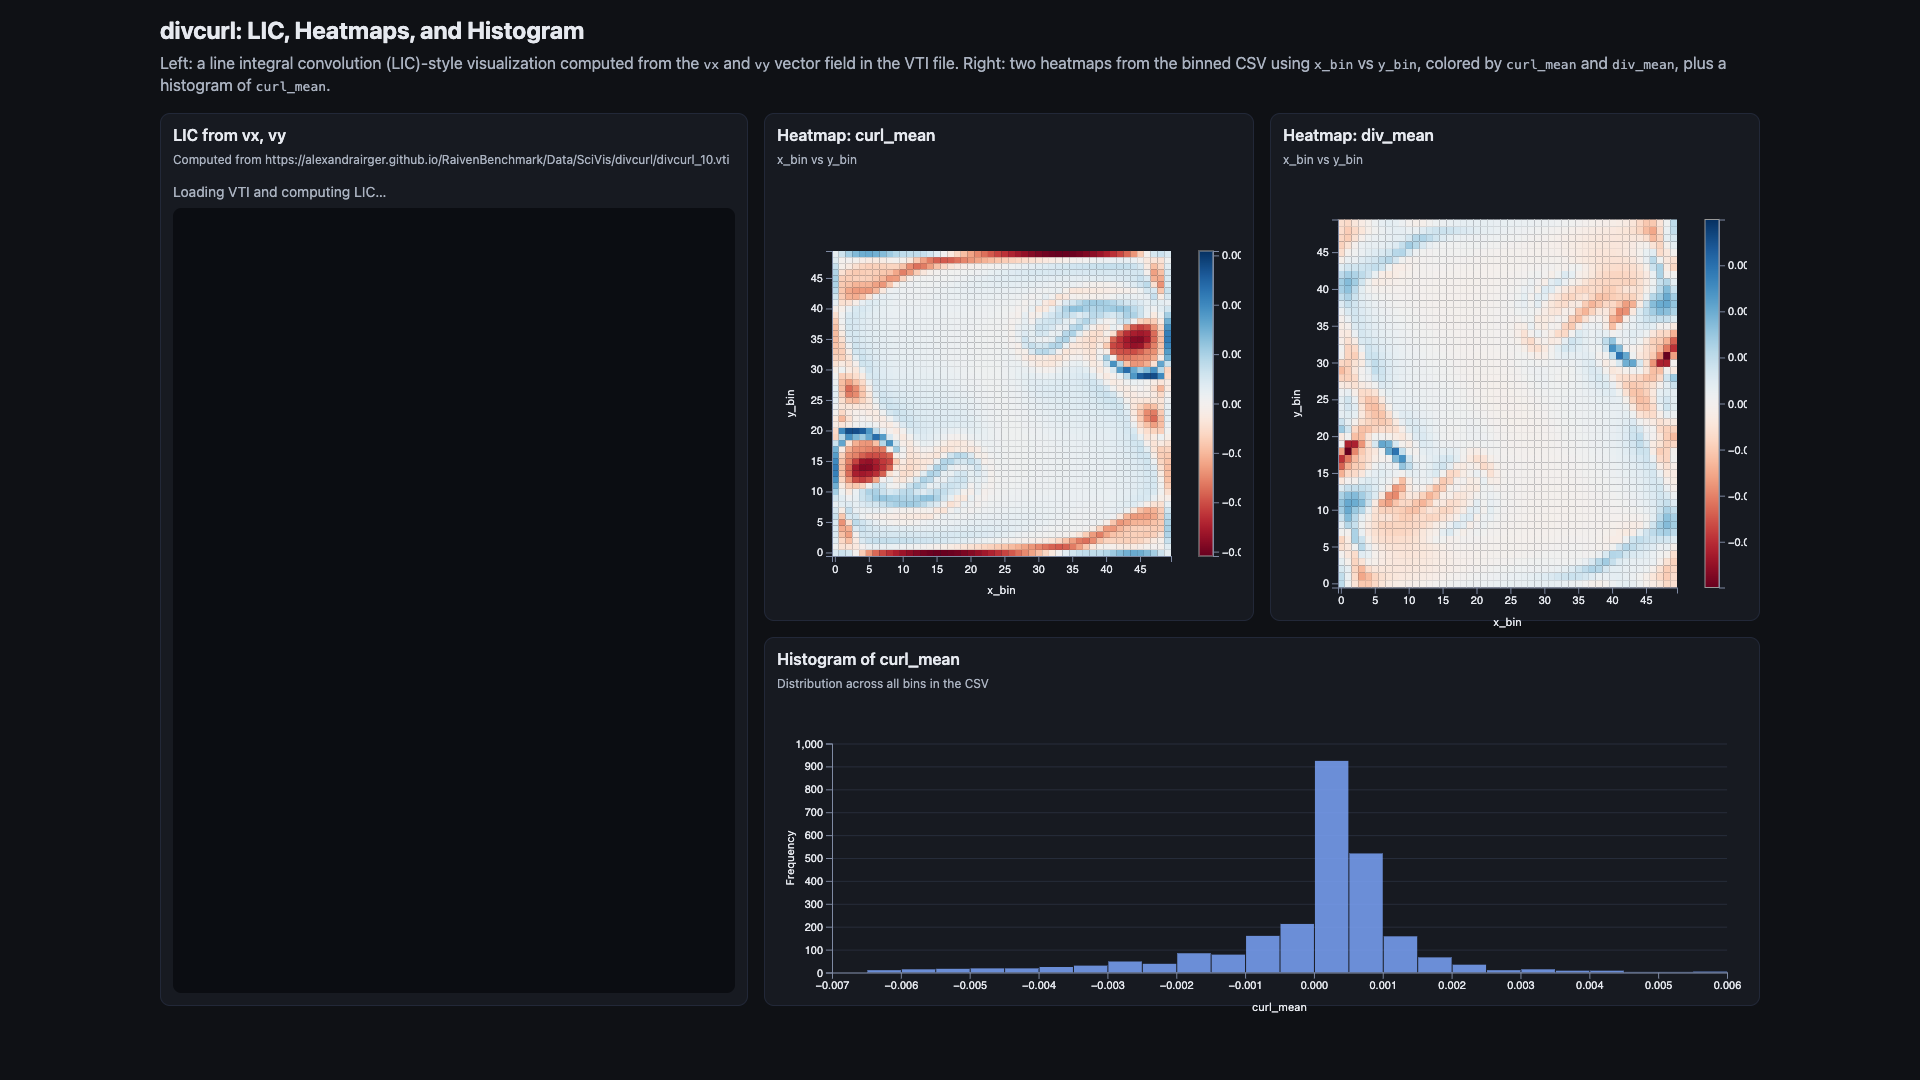The image size is (1920, 1080).
Task: Click the div_mean heatmap plot
Action: click(x=1508, y=403)
